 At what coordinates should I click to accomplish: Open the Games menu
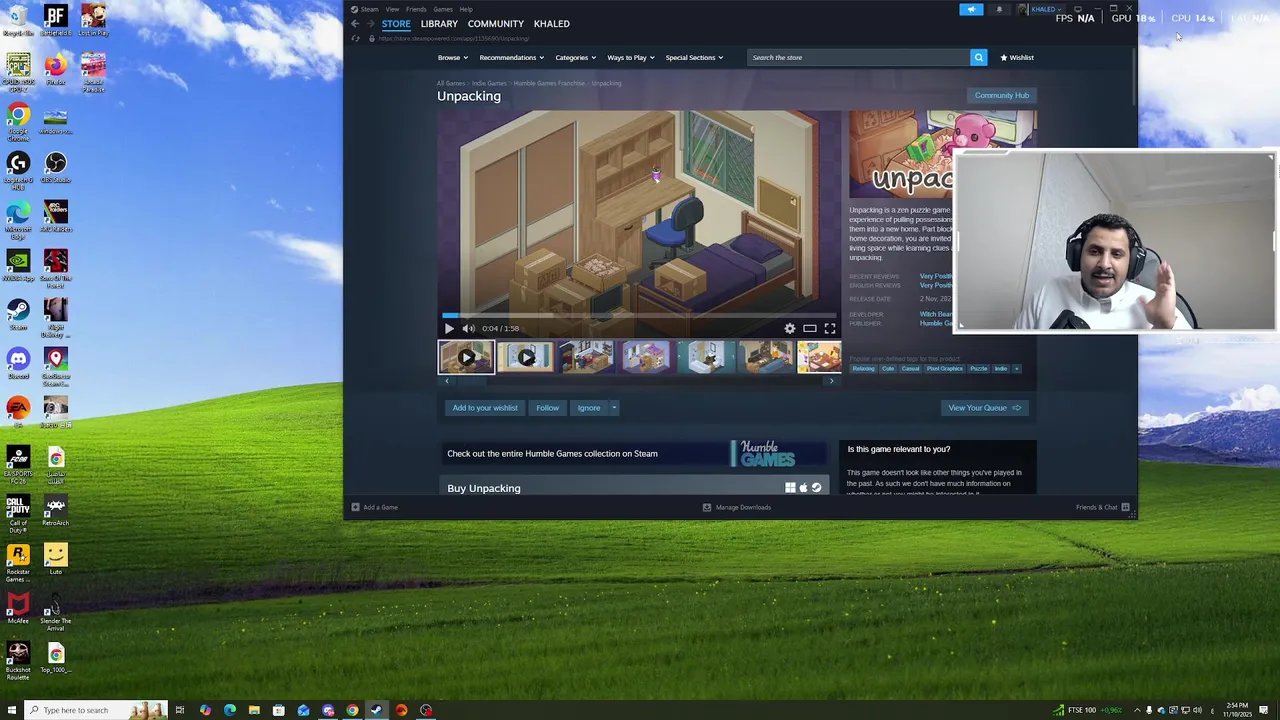point(443,9)
